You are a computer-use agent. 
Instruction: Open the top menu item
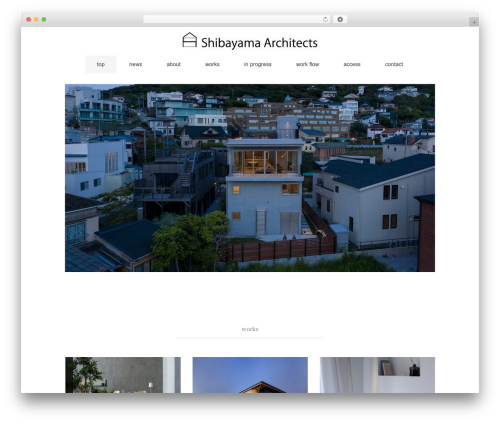point(101,64)
